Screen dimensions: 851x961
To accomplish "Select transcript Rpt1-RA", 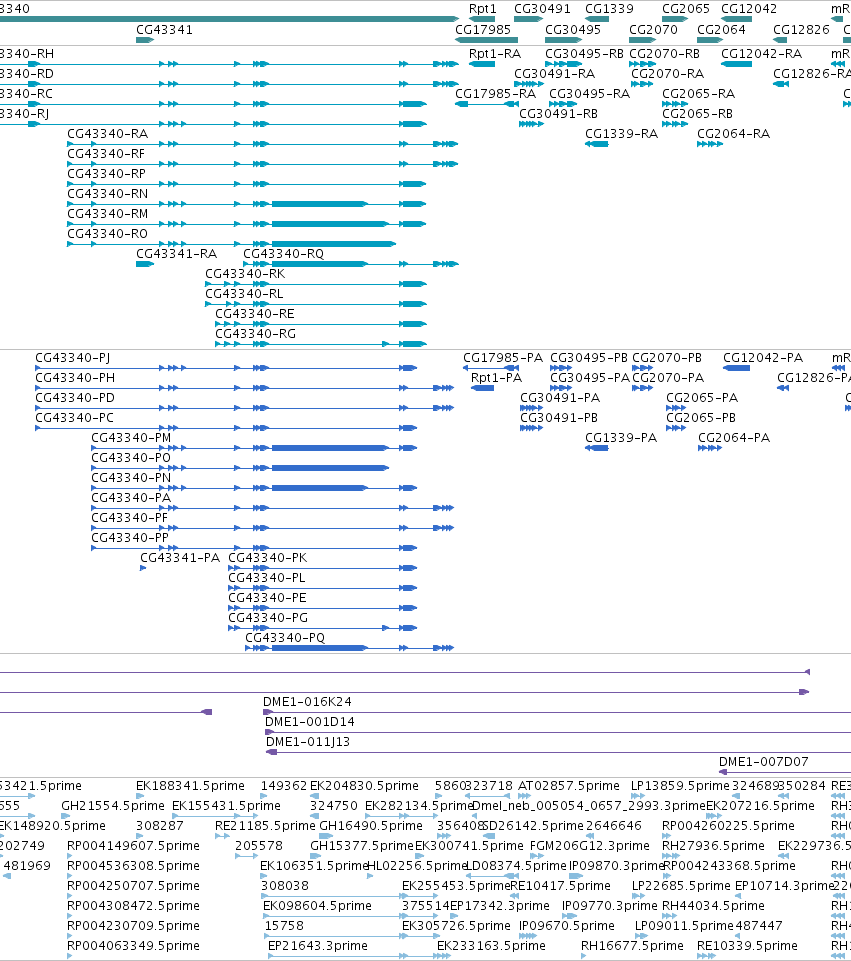I will tap(494, 54).
